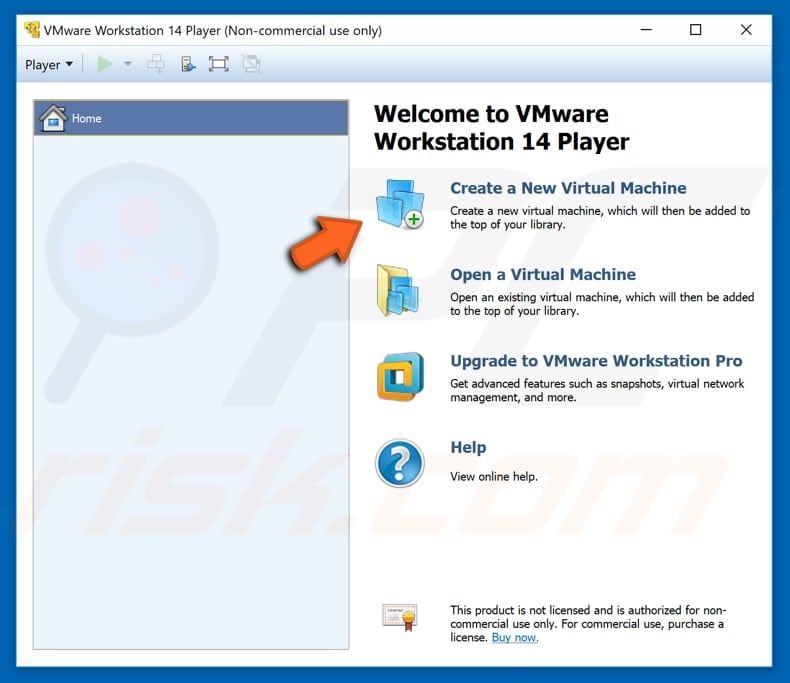The width and height of the screenshot is (790, 683).
Task: Click the Workstation Pro logo icon
Action: click(400, 377)
